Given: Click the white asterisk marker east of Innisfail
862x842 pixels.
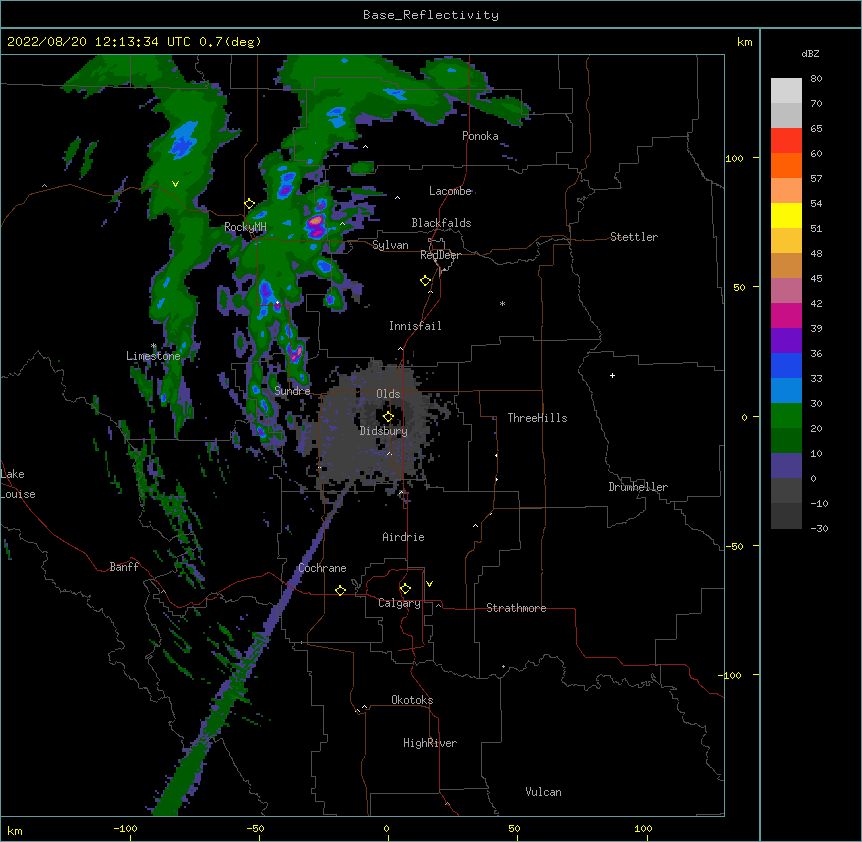Looking at the screenshot, I should pos(502,304).
